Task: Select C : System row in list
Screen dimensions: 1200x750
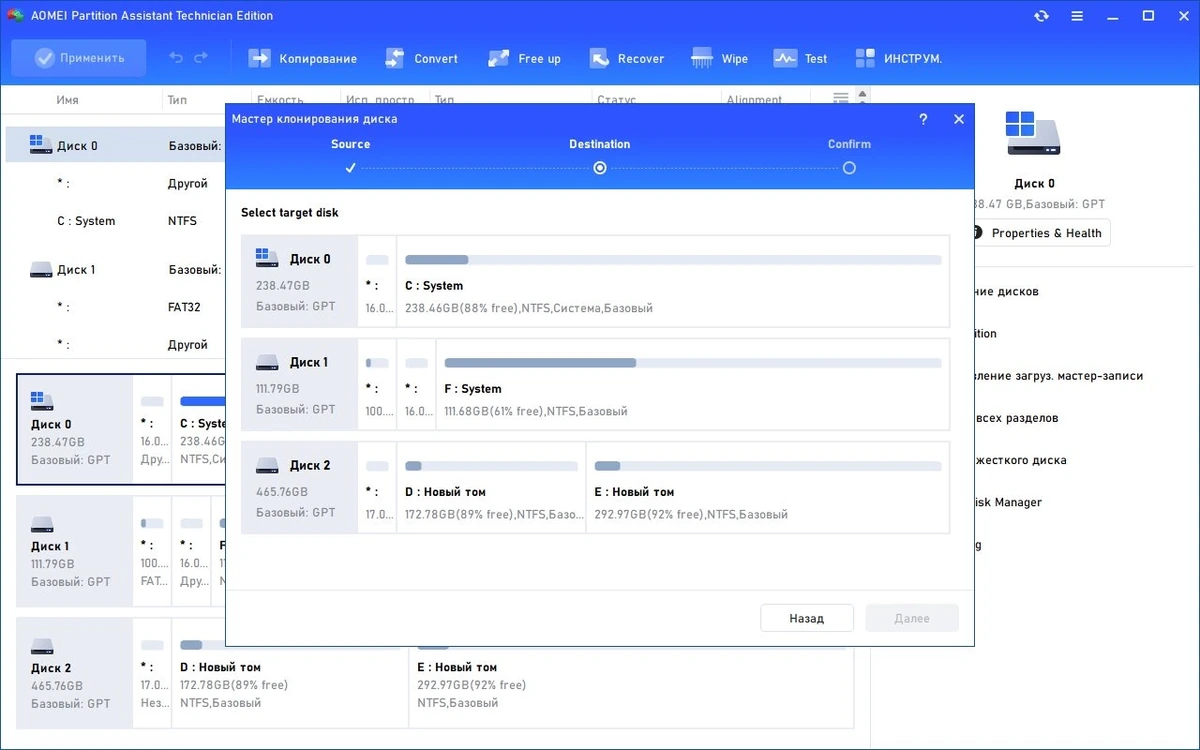Action: [116, 221]
